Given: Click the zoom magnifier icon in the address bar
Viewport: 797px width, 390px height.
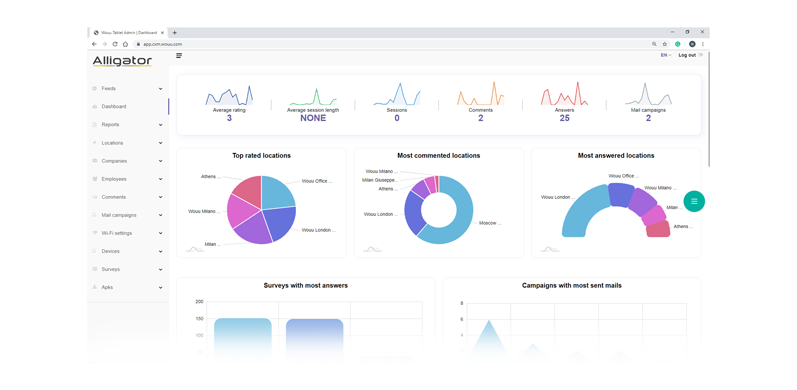Looking at the screenshot, I should coord(654,44).
